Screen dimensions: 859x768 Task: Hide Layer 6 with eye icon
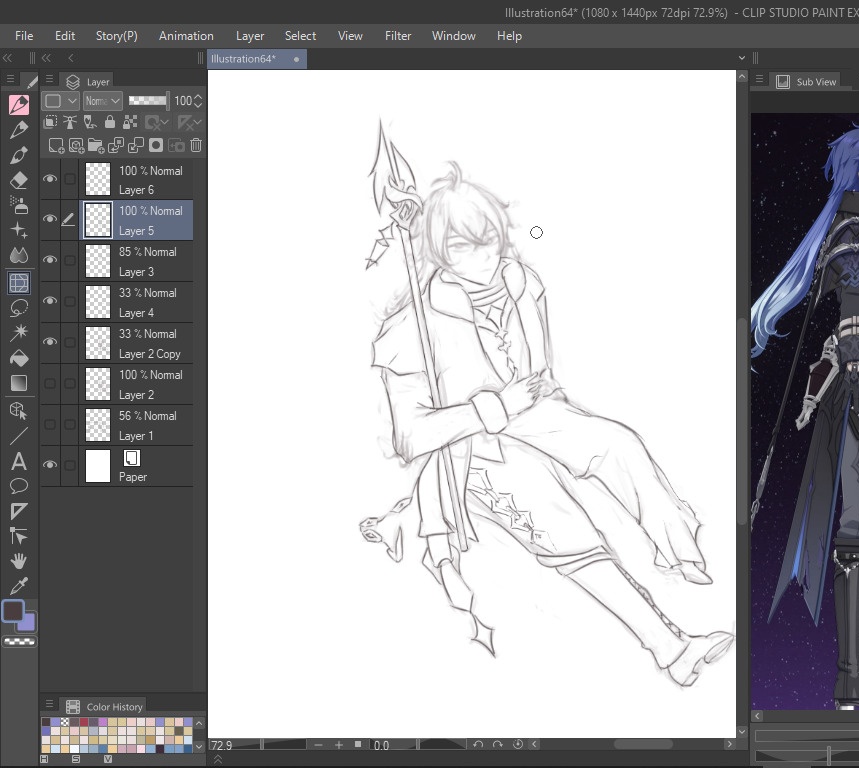coord(50,179)
